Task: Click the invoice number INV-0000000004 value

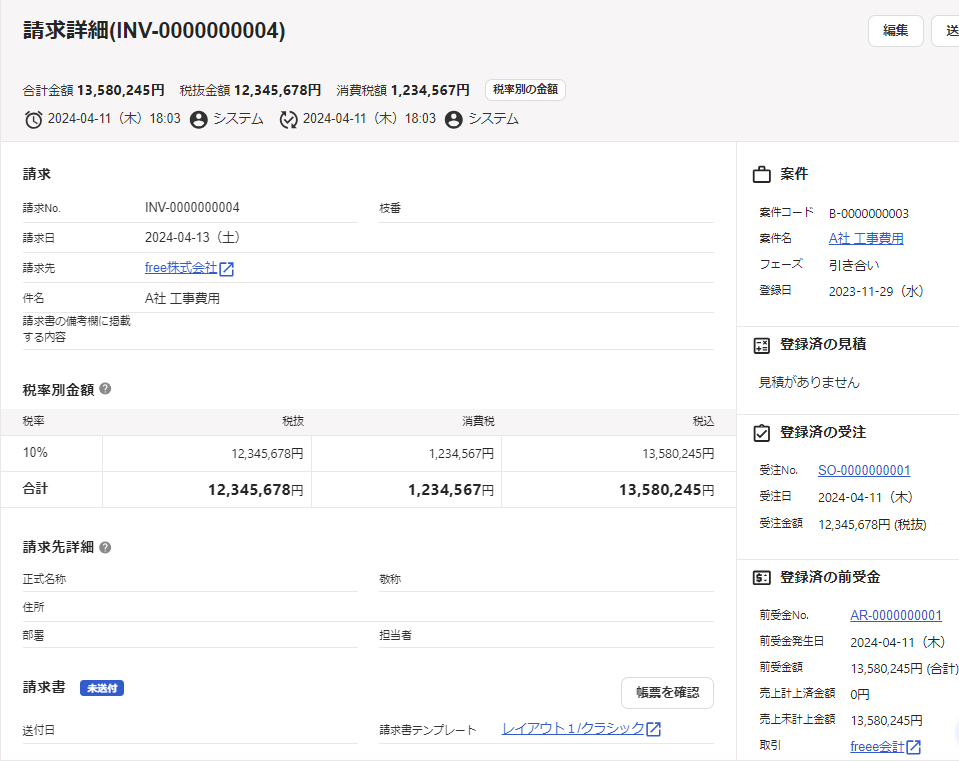Action: pyautogui.click(x=192, y=207)
